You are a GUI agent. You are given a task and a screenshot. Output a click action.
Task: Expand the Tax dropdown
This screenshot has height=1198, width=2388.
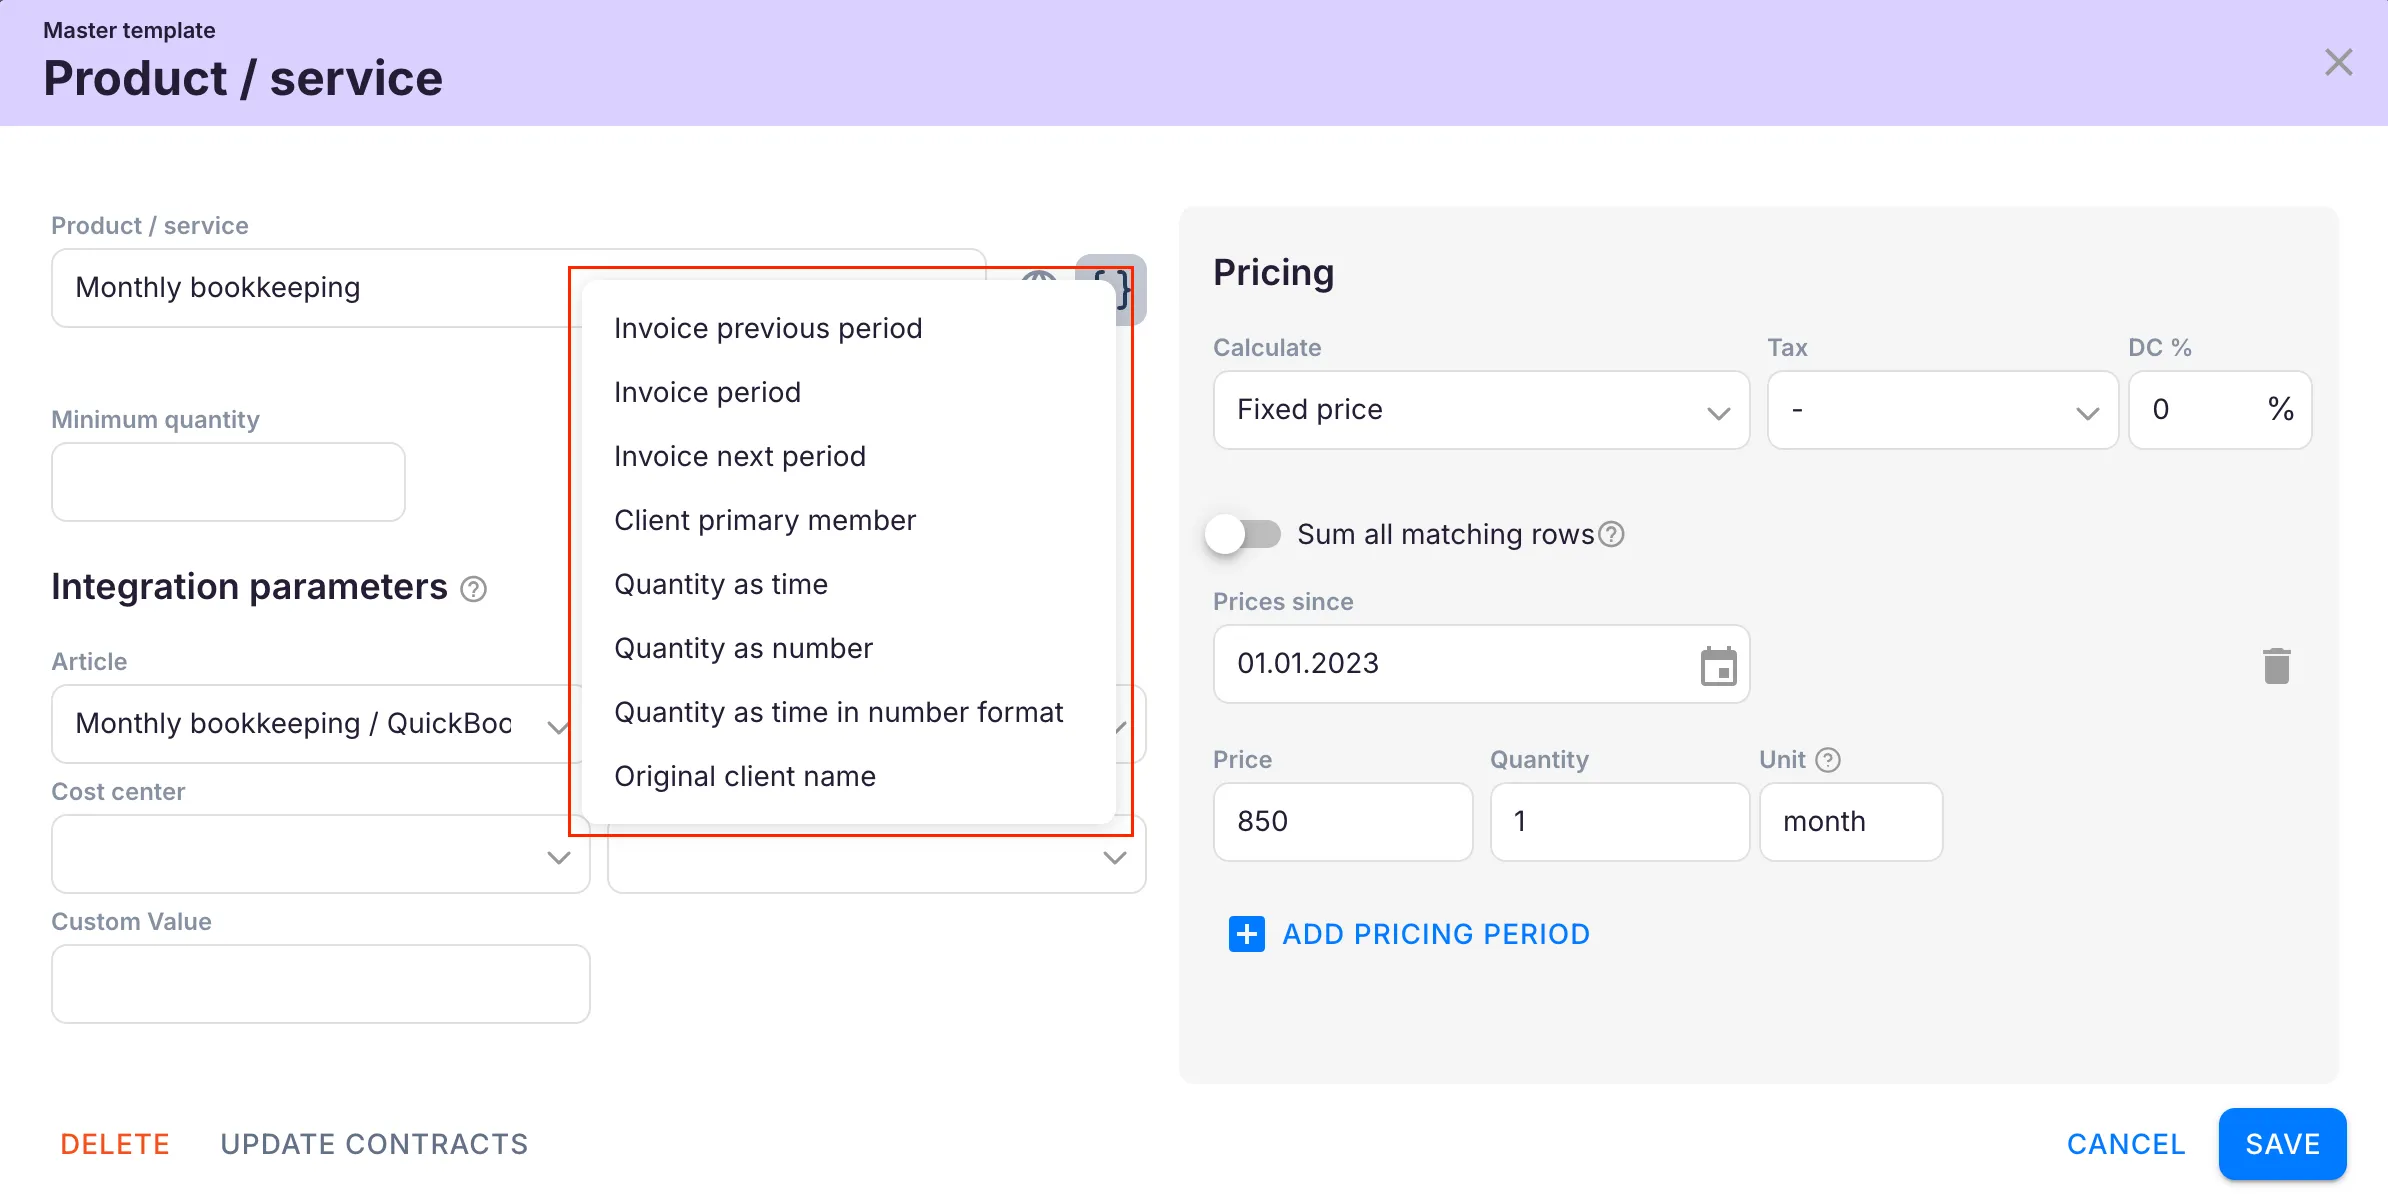click(1942, 411)
